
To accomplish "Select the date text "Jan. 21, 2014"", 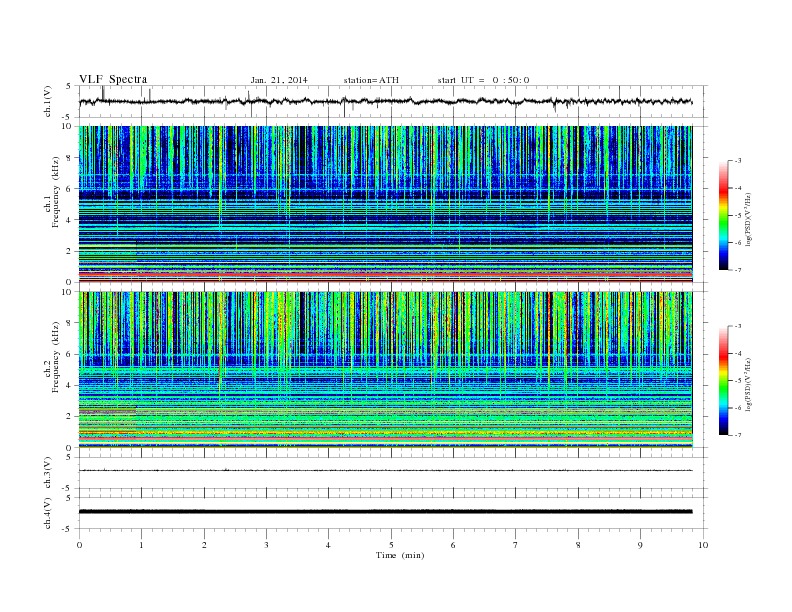I will pyautogui.click(x=279, y=80).
